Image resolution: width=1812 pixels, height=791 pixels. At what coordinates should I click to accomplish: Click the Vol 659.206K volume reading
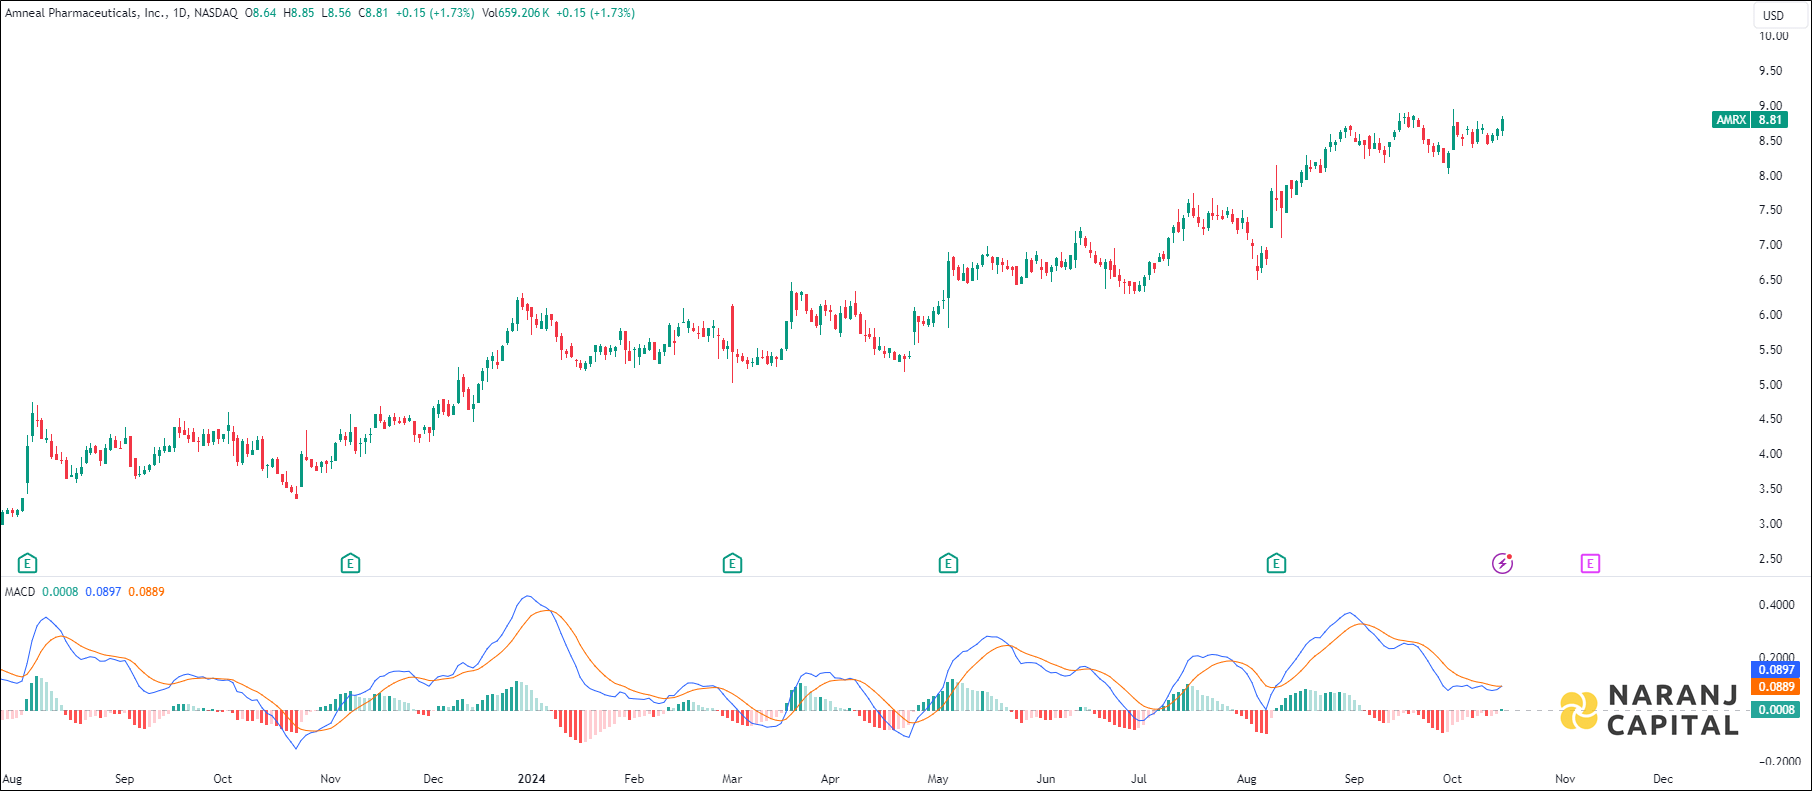tap(515, 13)
